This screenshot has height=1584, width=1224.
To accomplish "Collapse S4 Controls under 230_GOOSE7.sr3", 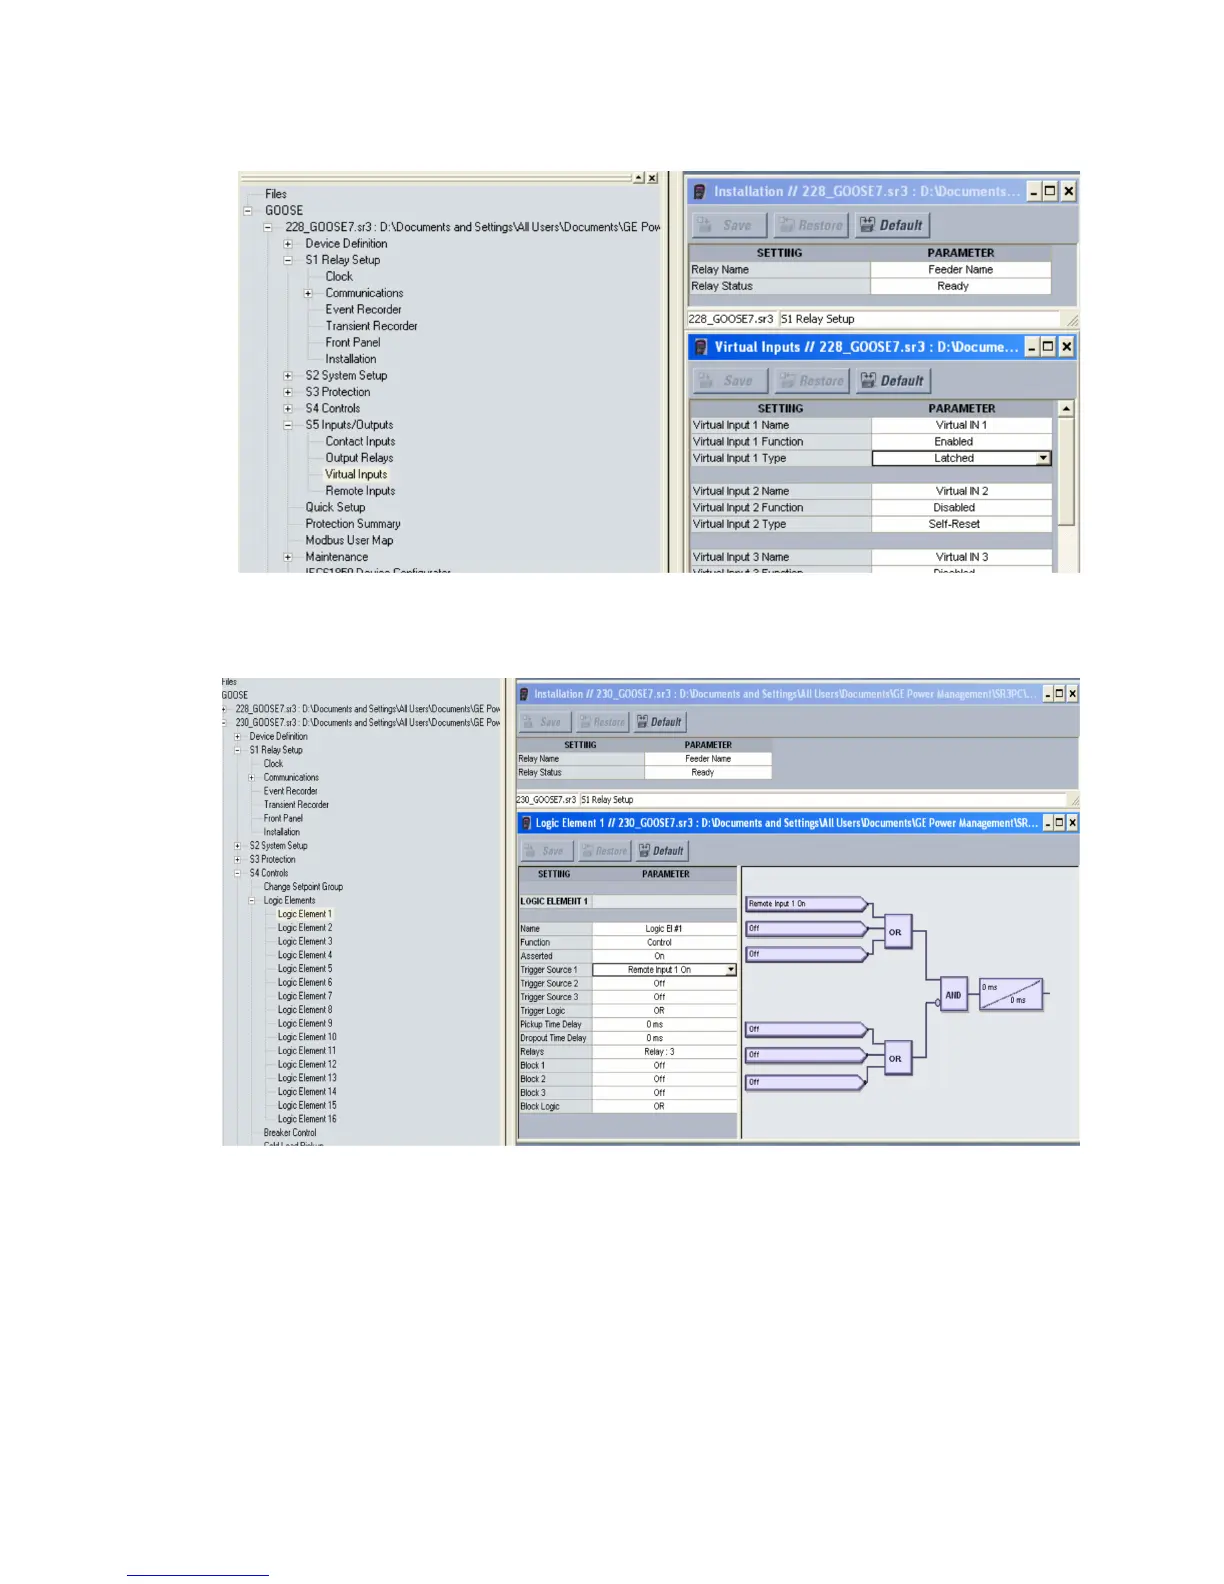I will [x=238, y=873].
